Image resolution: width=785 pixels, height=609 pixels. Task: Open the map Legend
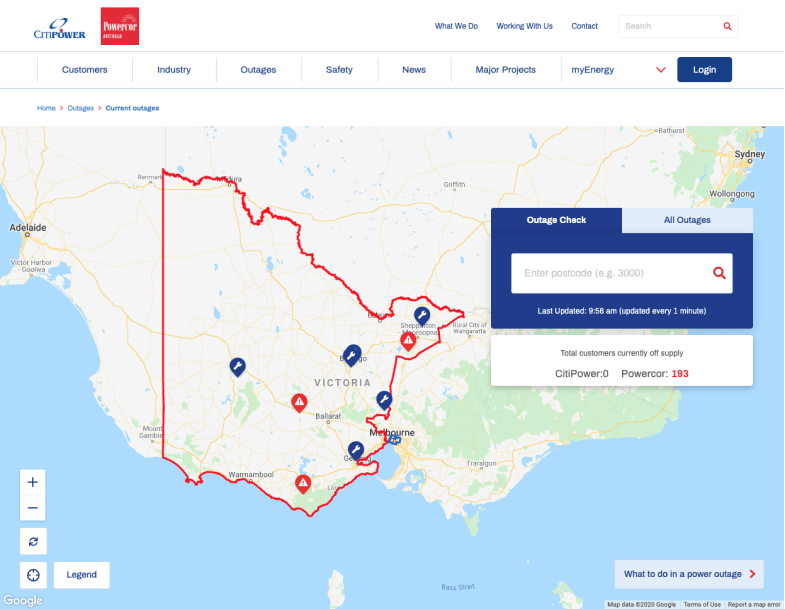tap(81, 575)
